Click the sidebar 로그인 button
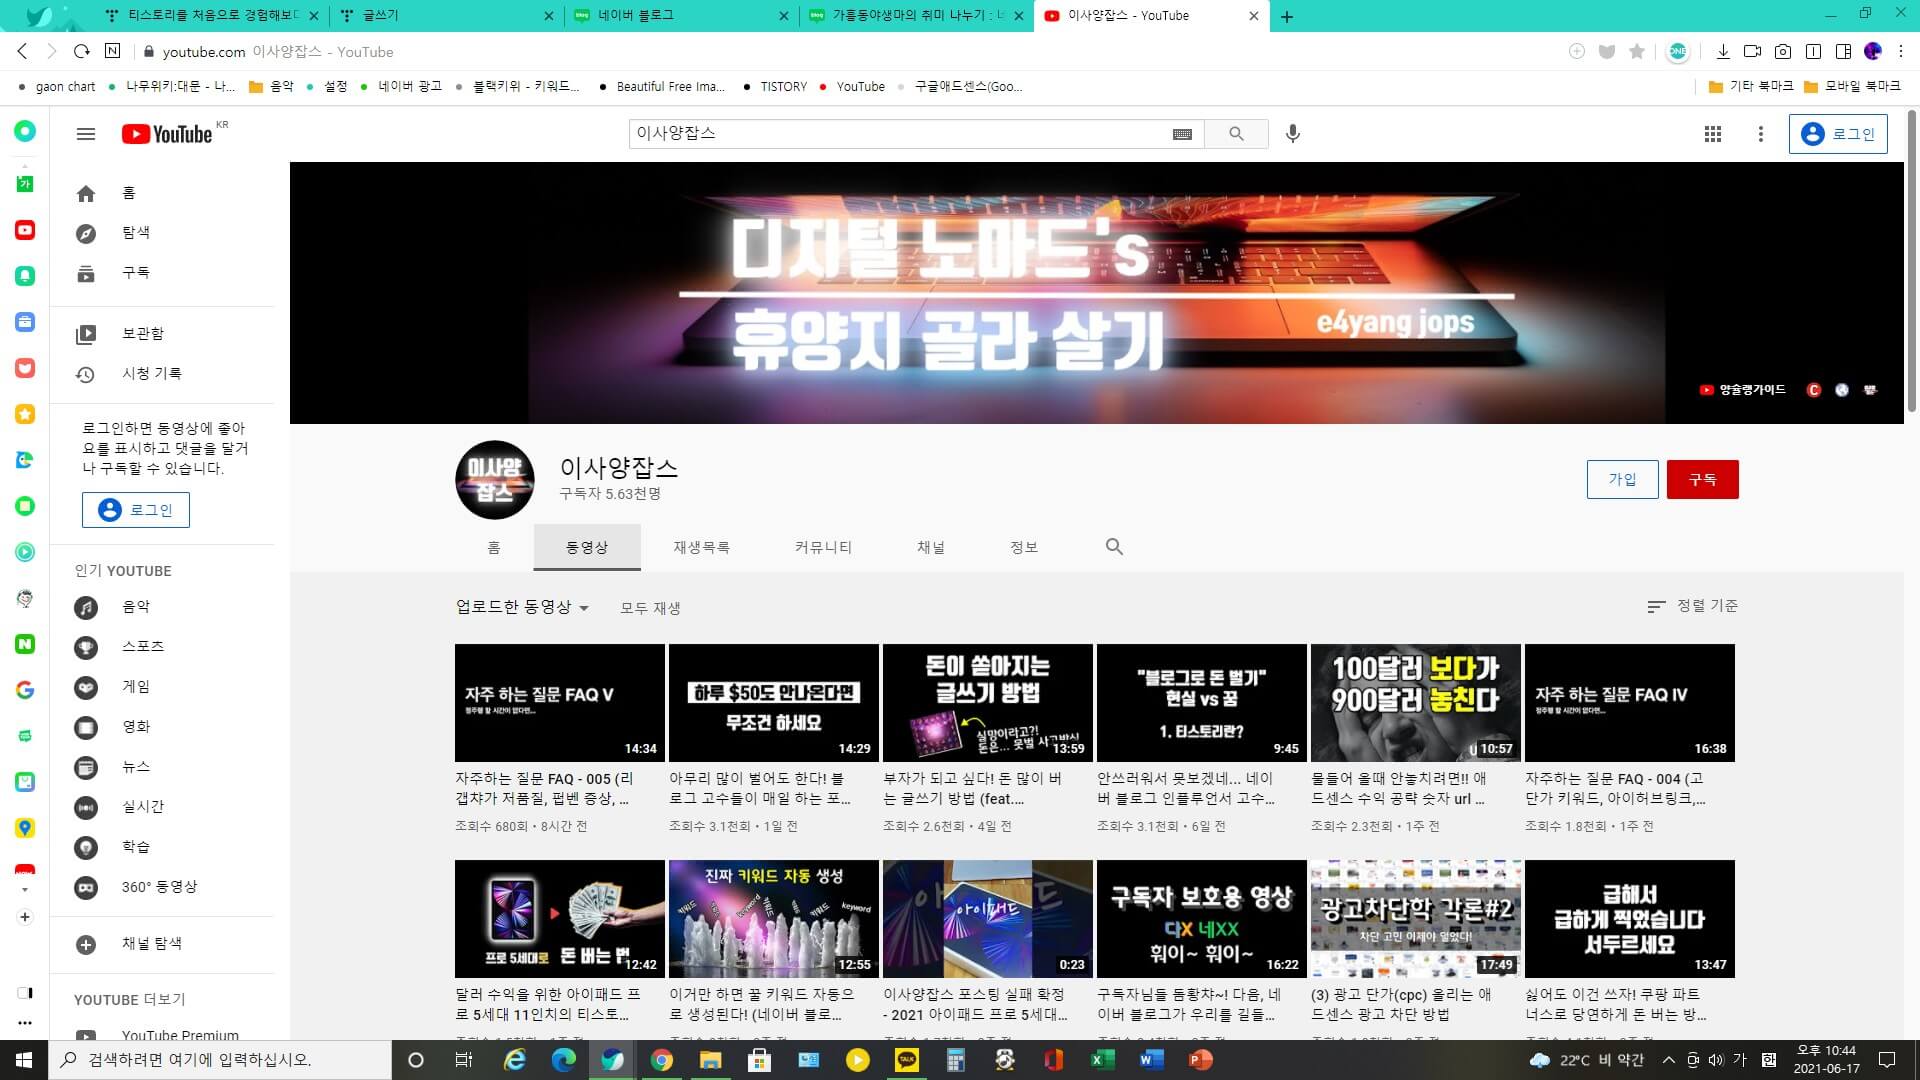Image resolution: width=1920 pixels, height=1080 pixels. click(x=136, y=510)
